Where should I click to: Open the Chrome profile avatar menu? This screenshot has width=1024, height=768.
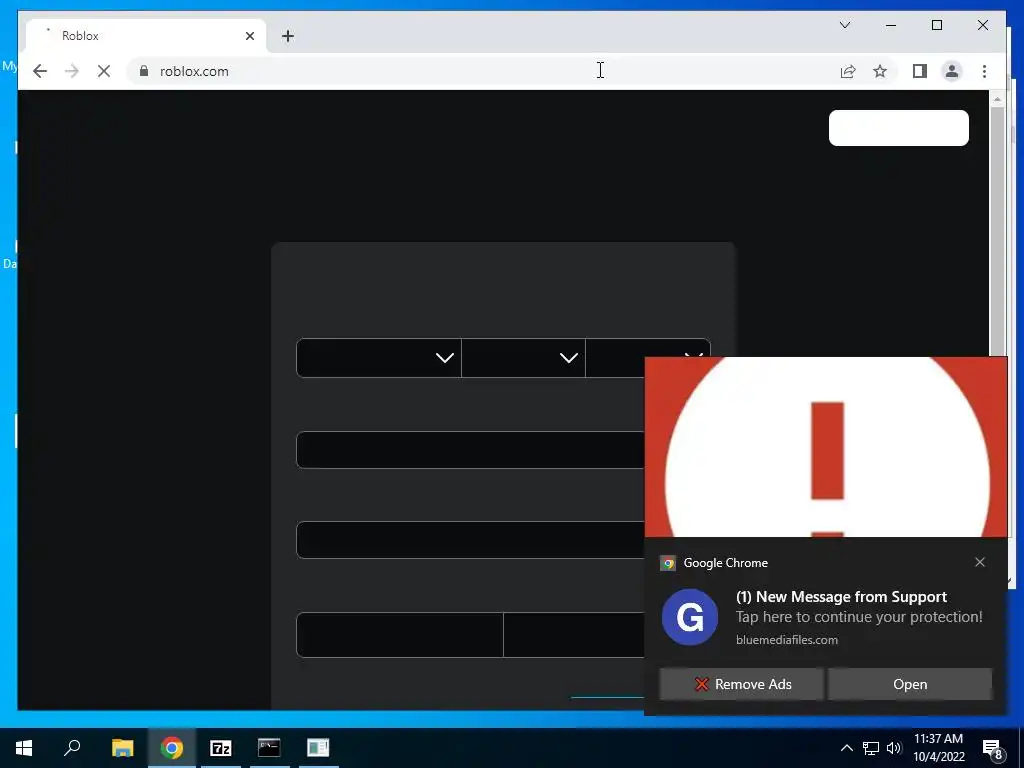pos(952,71)
